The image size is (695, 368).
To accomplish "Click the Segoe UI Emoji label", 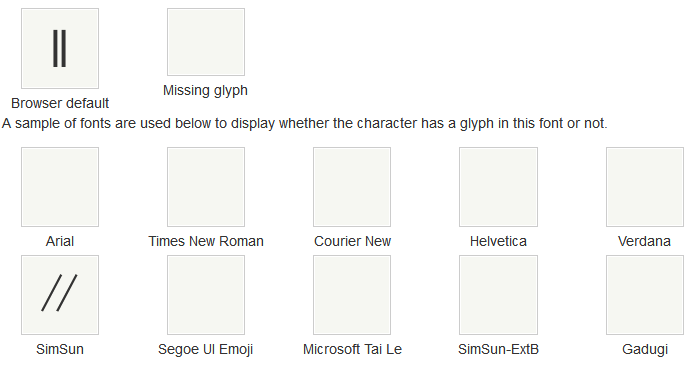I will (205, 350).
